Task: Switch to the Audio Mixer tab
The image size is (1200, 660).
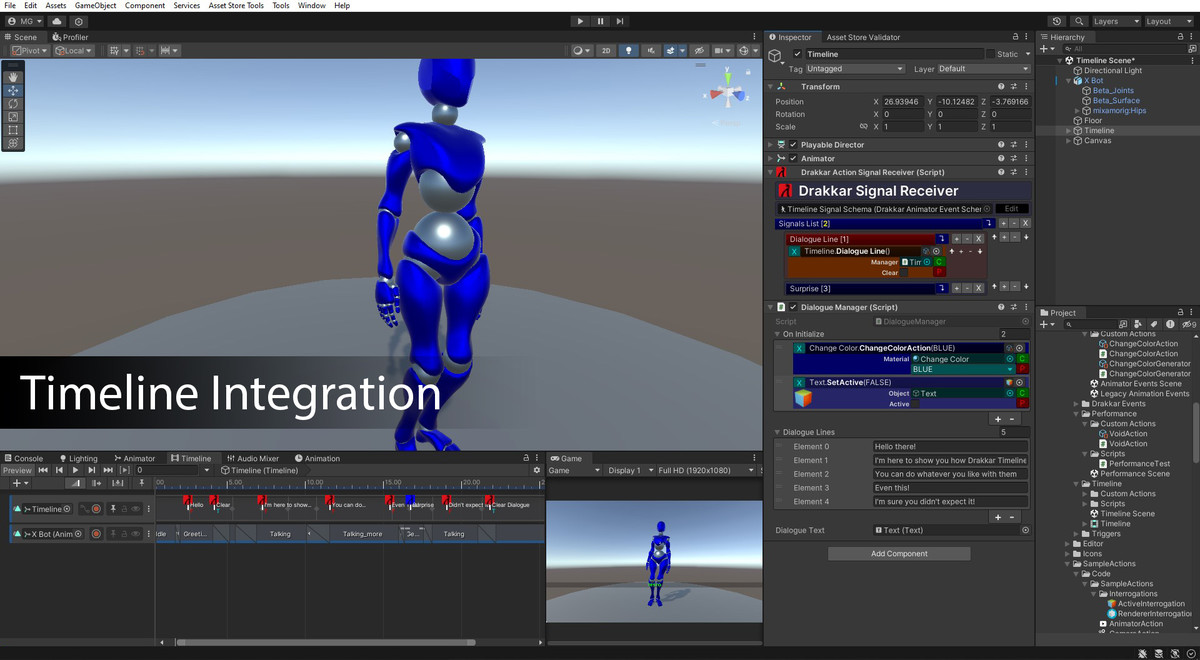Action: tap(253, 458)
